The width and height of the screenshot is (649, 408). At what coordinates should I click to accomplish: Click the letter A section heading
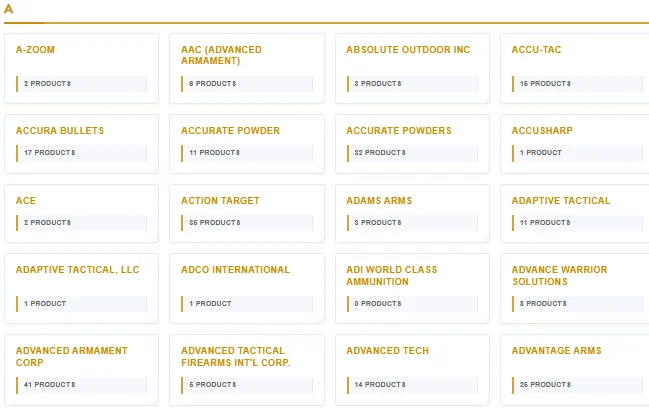point(8,9)
